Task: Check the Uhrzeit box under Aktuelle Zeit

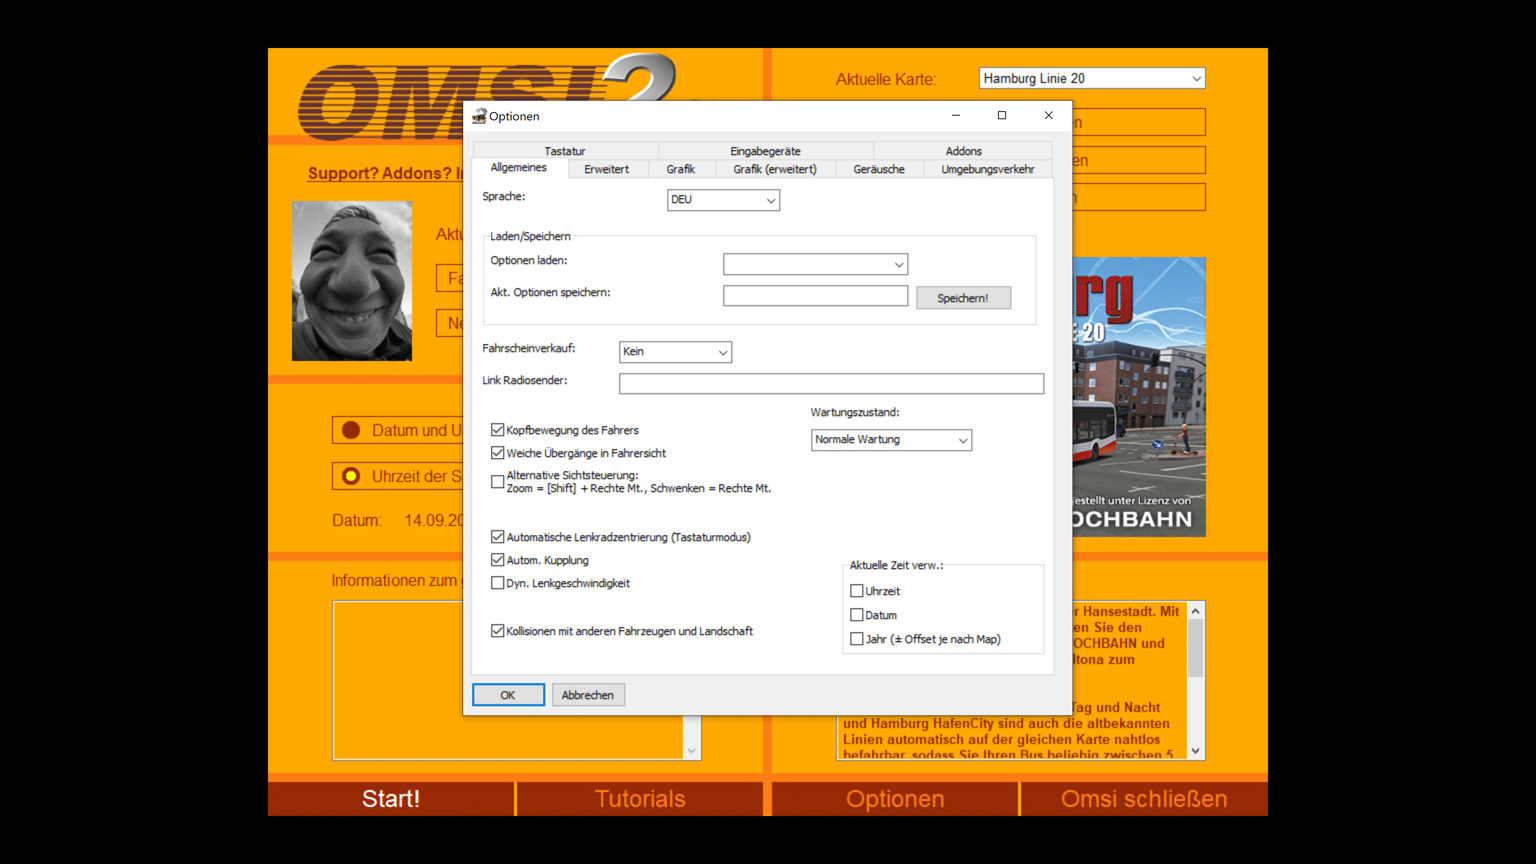Action: coord(857,591)
